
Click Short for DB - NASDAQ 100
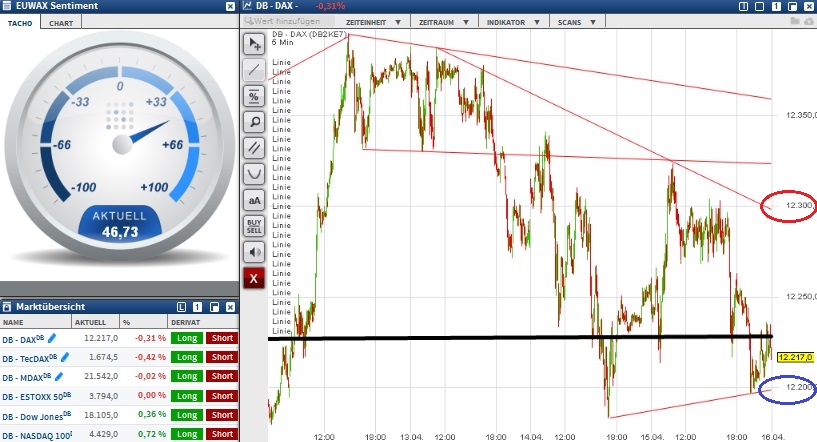pos(222,434)
